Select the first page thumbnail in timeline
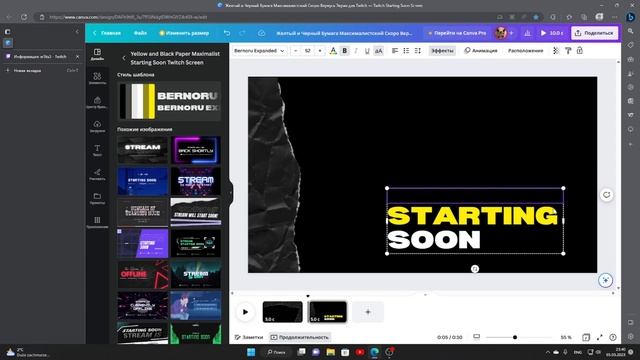Viewport: 640px width, 360px height. click(282, 312)
